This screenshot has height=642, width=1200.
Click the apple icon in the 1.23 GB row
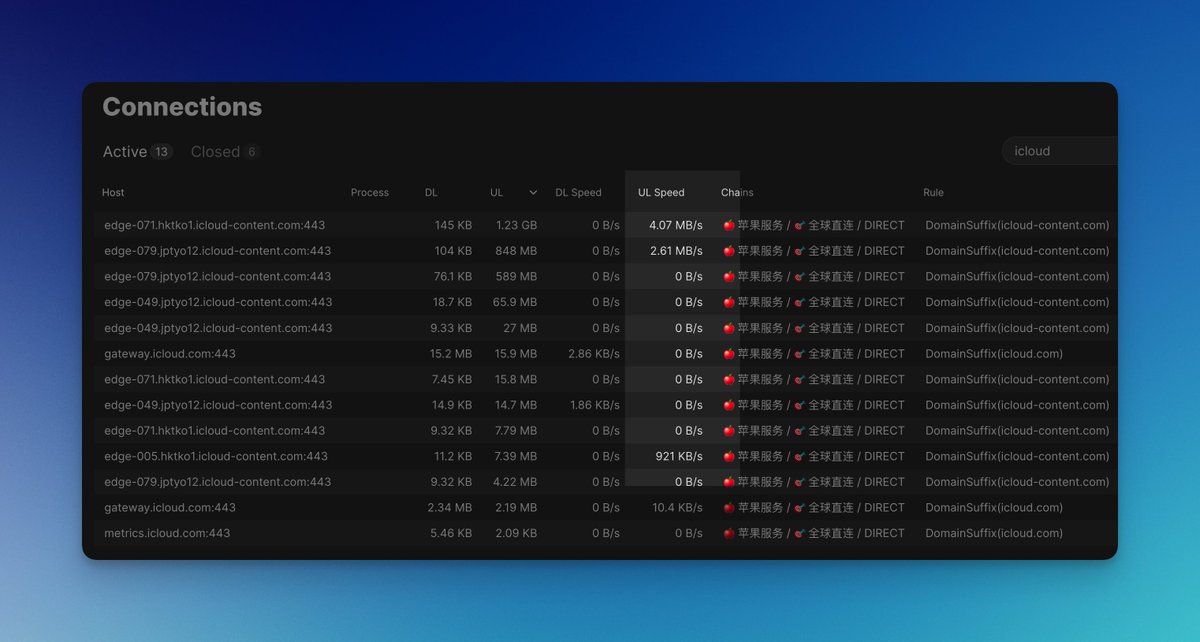[728, 225]
